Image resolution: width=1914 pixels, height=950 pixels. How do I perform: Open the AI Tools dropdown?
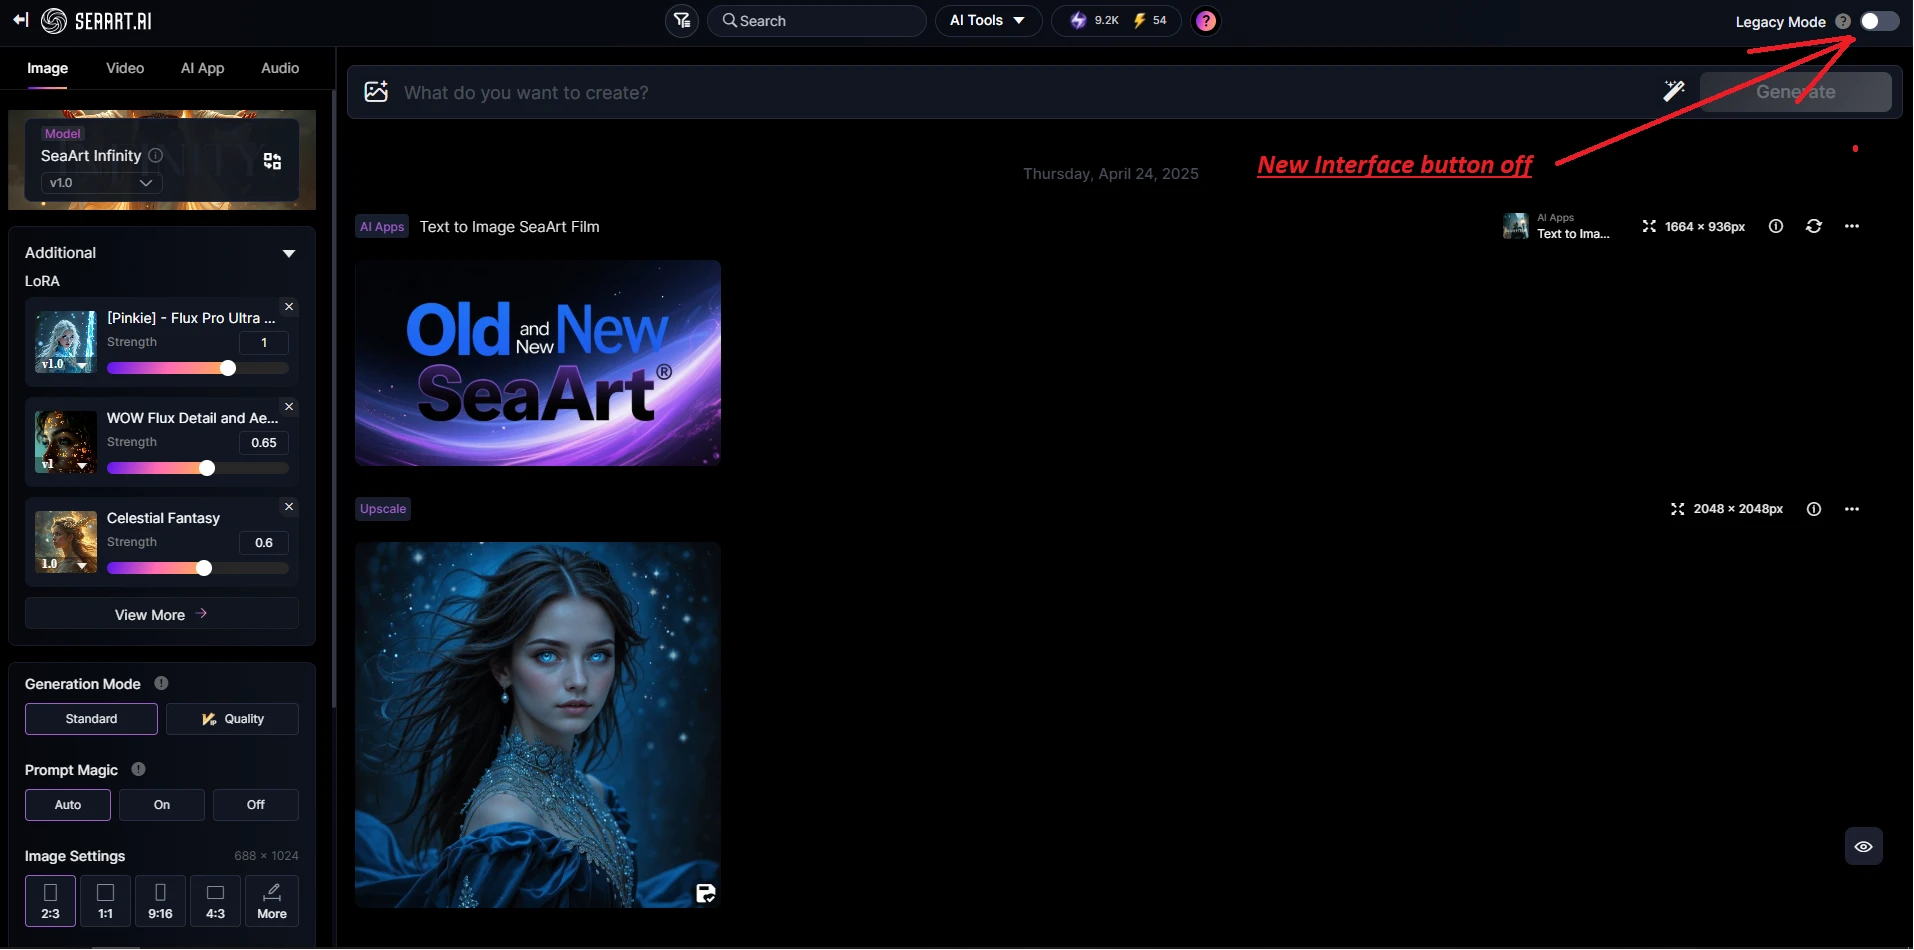coord(987,21)
